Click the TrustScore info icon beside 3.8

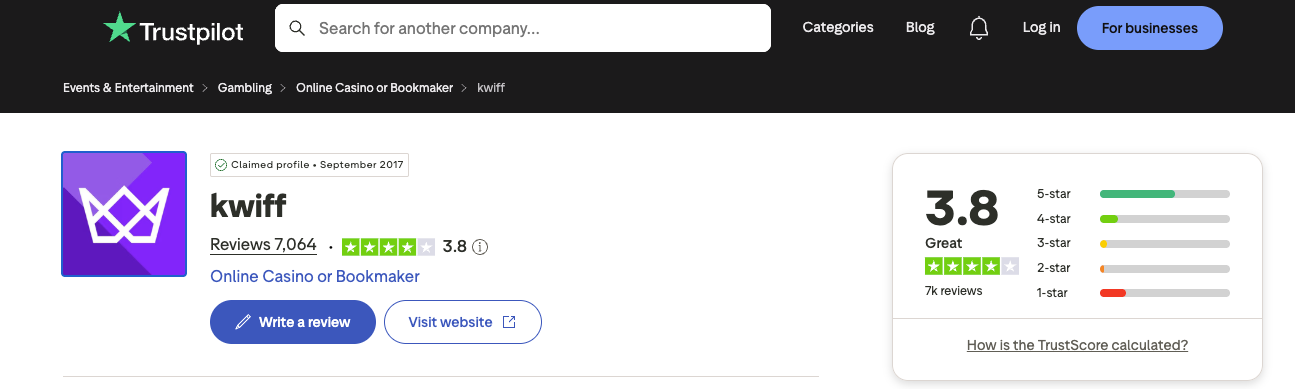(x=480, y=246)
